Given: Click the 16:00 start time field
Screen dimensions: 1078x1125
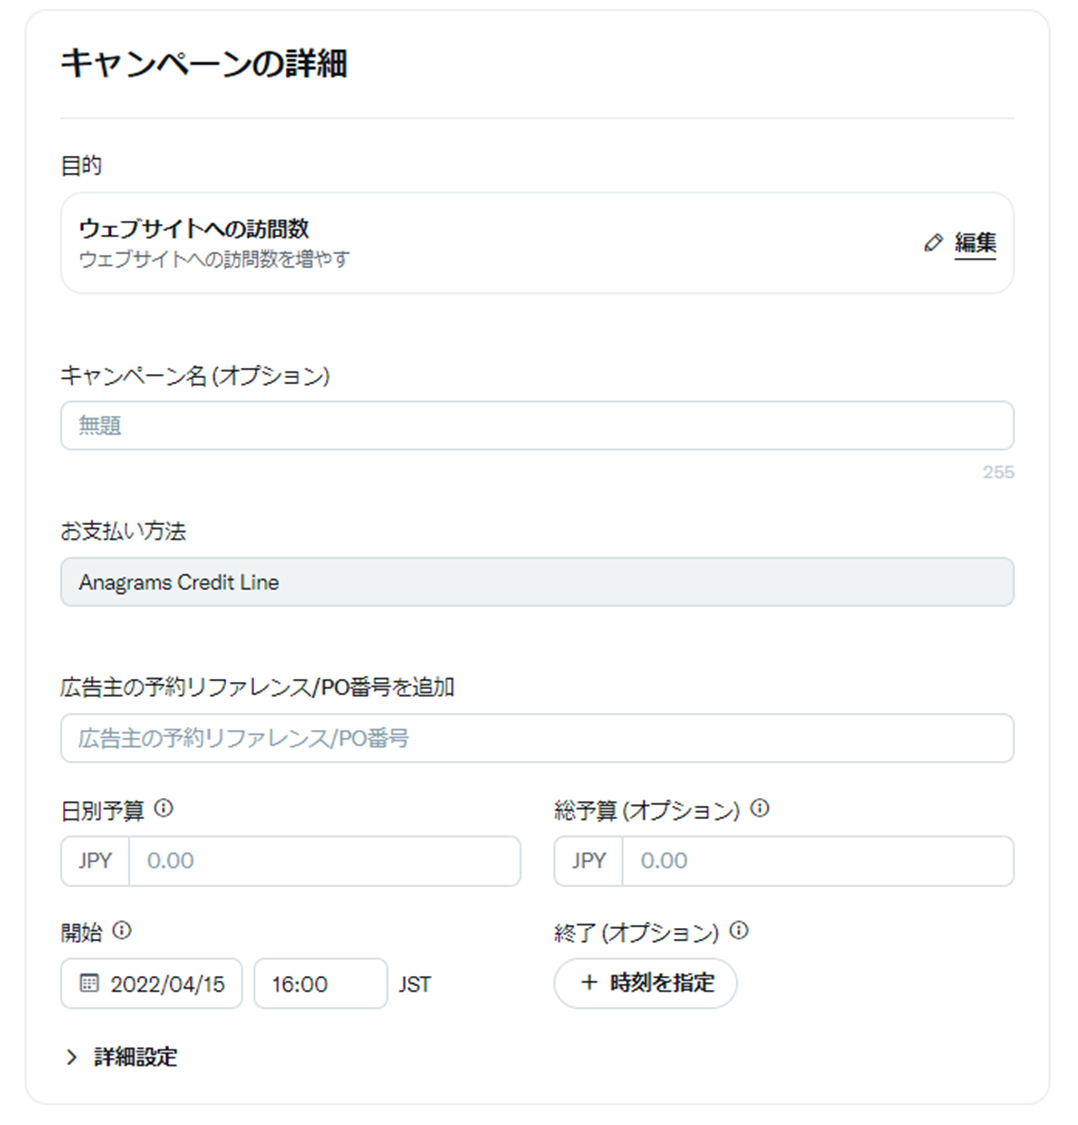Looking at the screenshot, I should 320,984.
